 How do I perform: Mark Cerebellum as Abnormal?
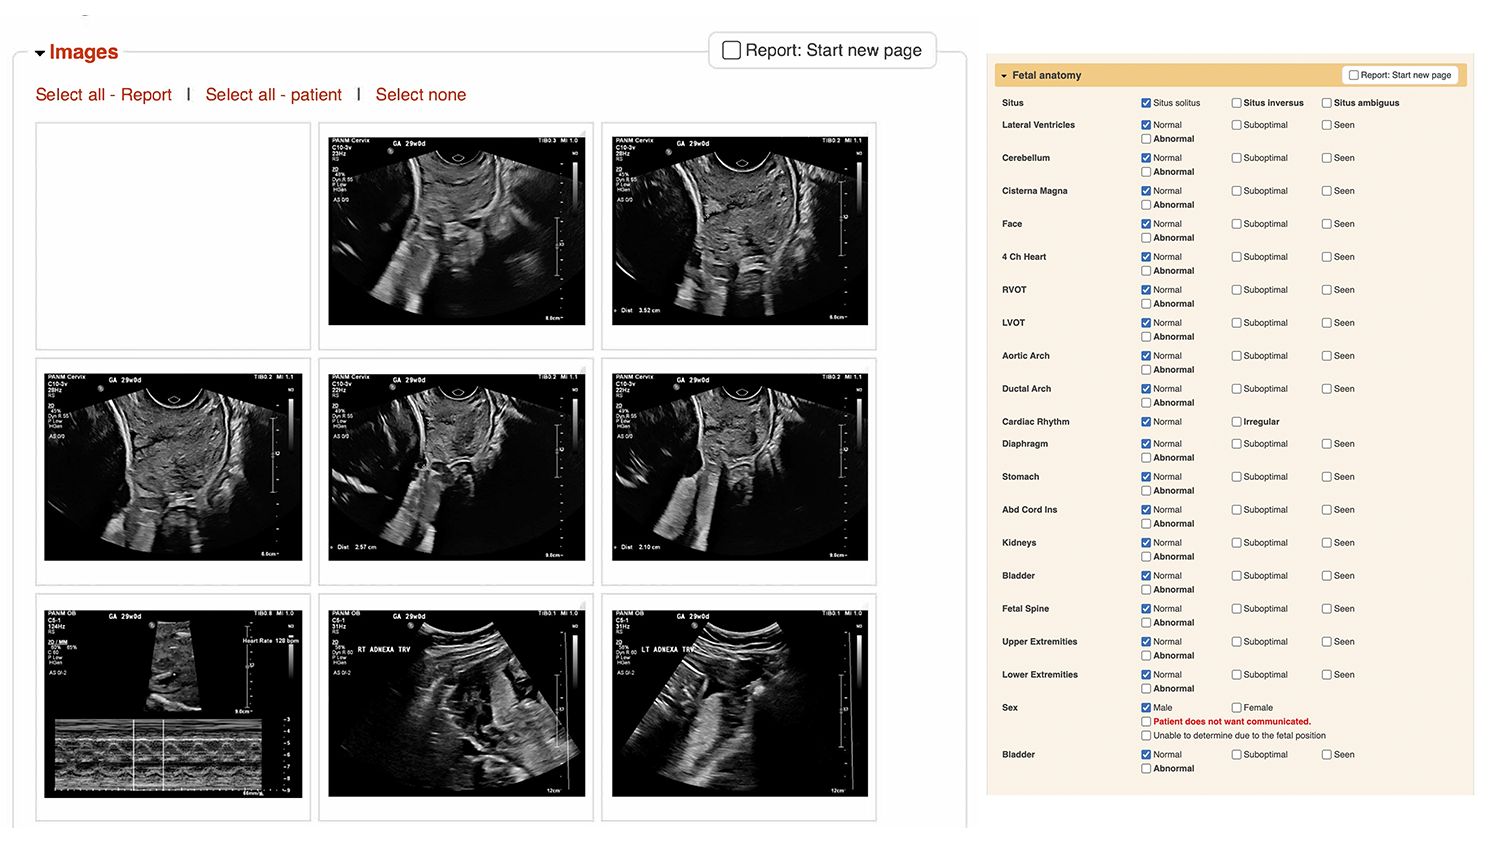[x=1146, y=172]
